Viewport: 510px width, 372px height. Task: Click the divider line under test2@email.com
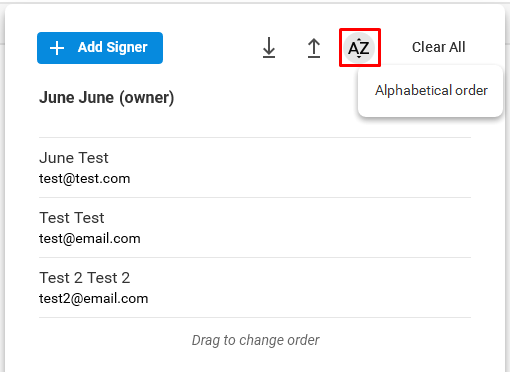click(255, 317)
